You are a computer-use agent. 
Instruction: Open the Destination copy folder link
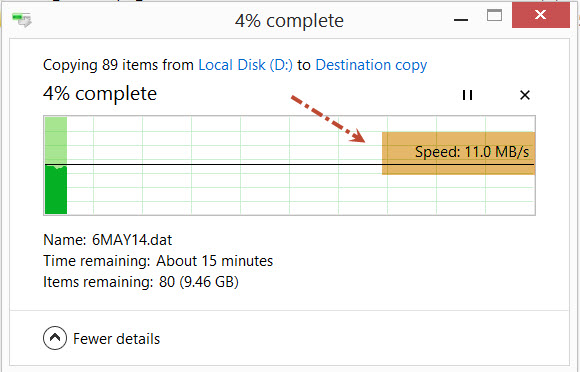(371, 65)
